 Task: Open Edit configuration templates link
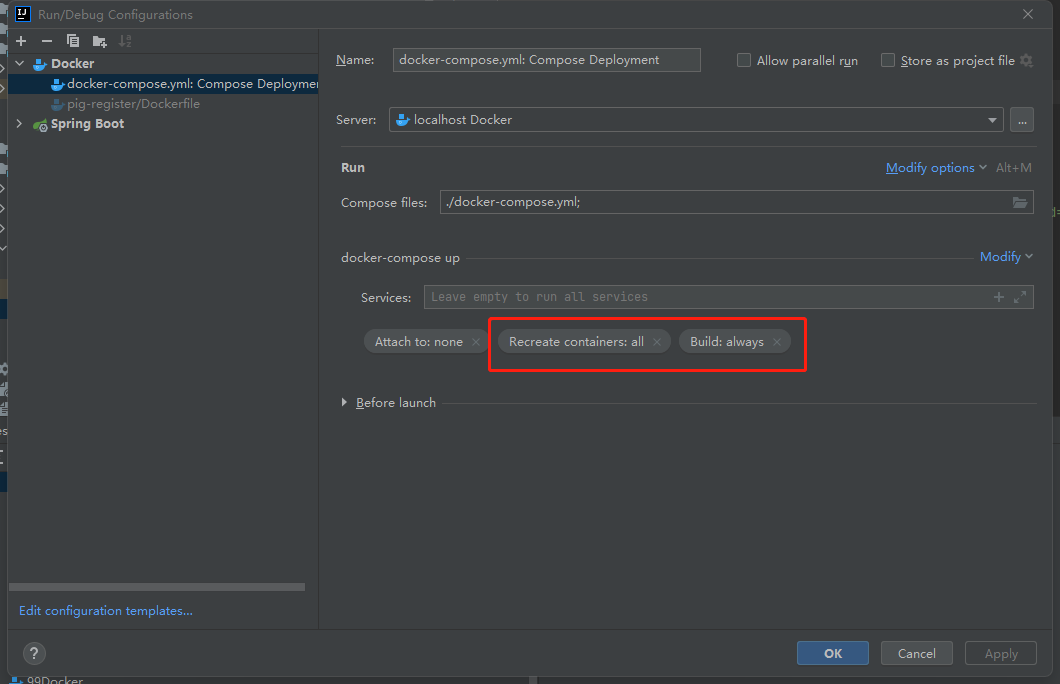106,611
